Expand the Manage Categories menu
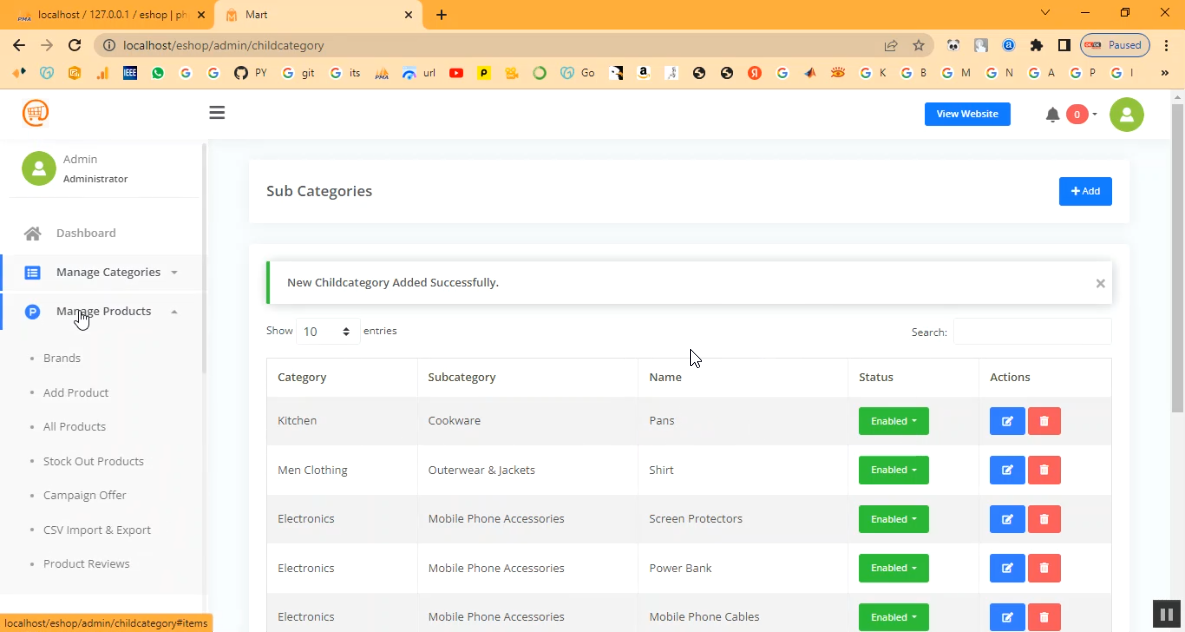The image size is (1185, 632). click(x=108, y=272)
